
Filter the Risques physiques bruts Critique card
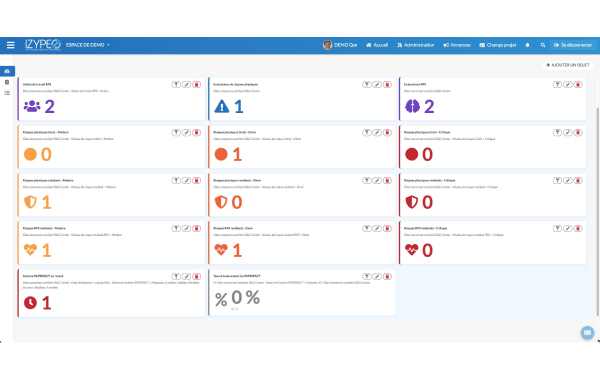pyautogui.click(x=558, y=133)
